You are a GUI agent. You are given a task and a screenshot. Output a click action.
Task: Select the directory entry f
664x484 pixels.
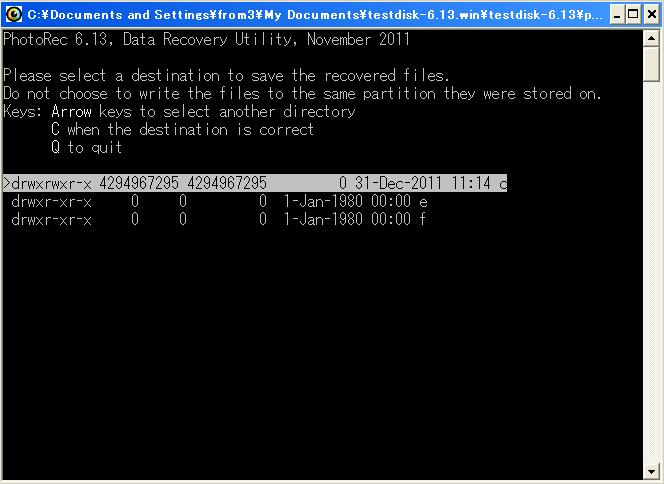click(219, 219)
